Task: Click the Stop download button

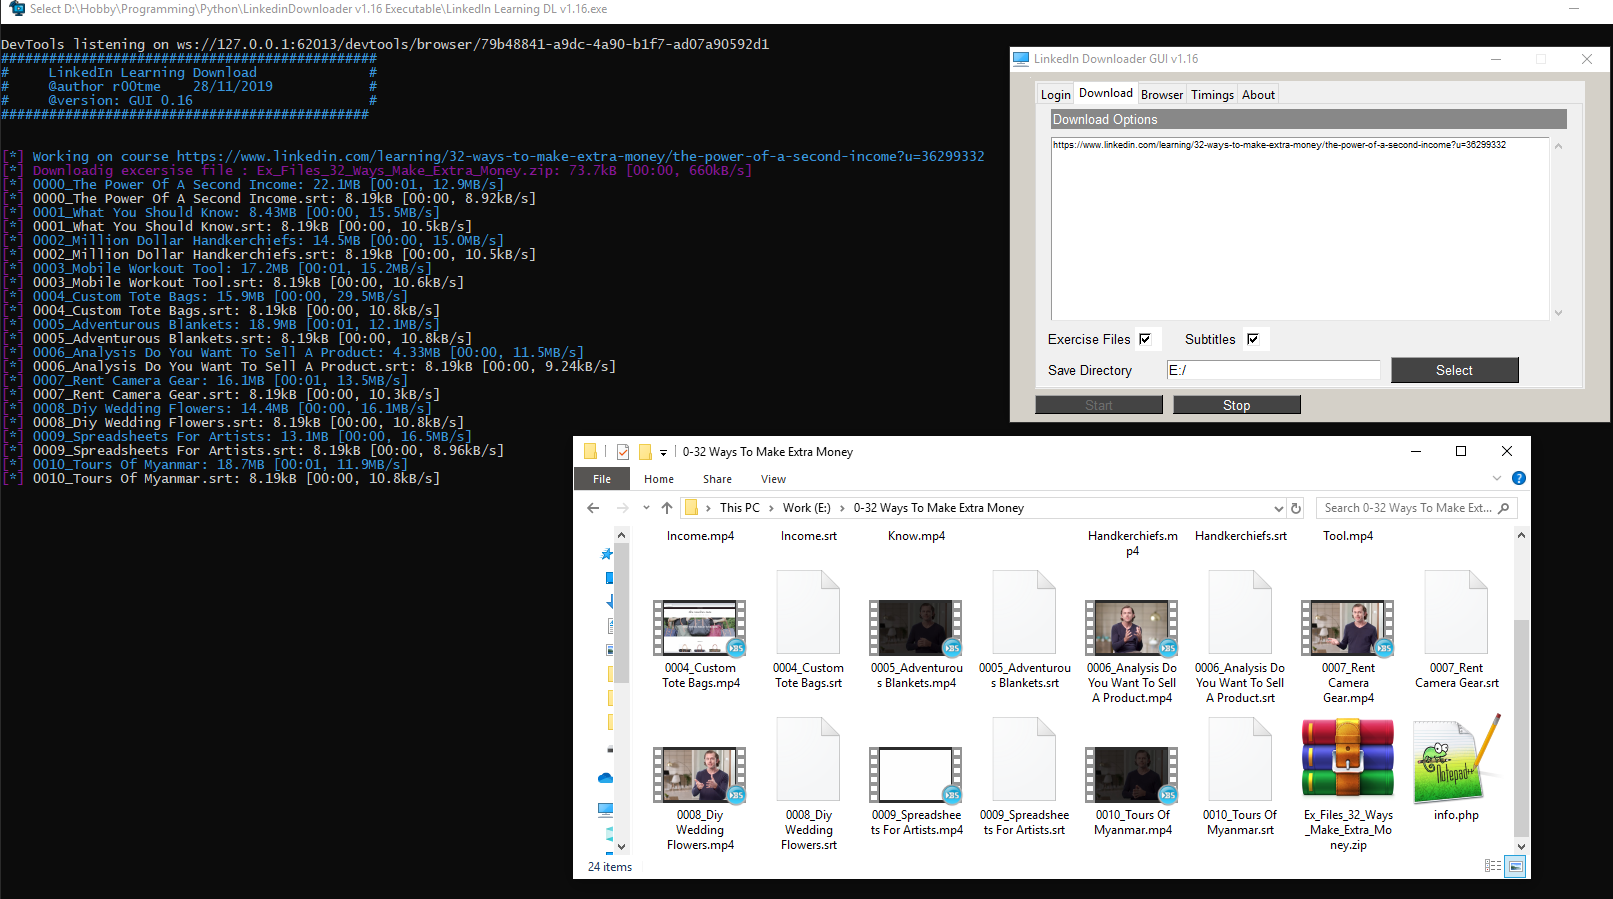Action: tap(1236, 405)
